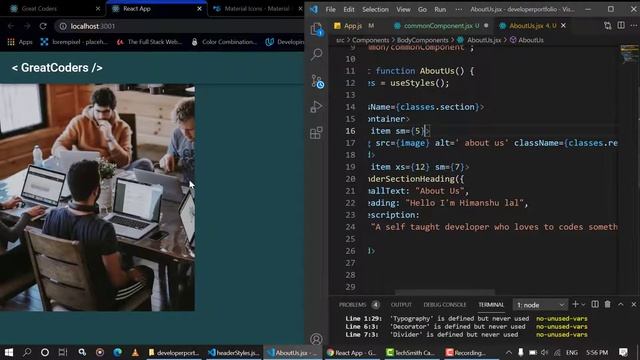Switch to the App.js editor tab

(x=353, y=26)
